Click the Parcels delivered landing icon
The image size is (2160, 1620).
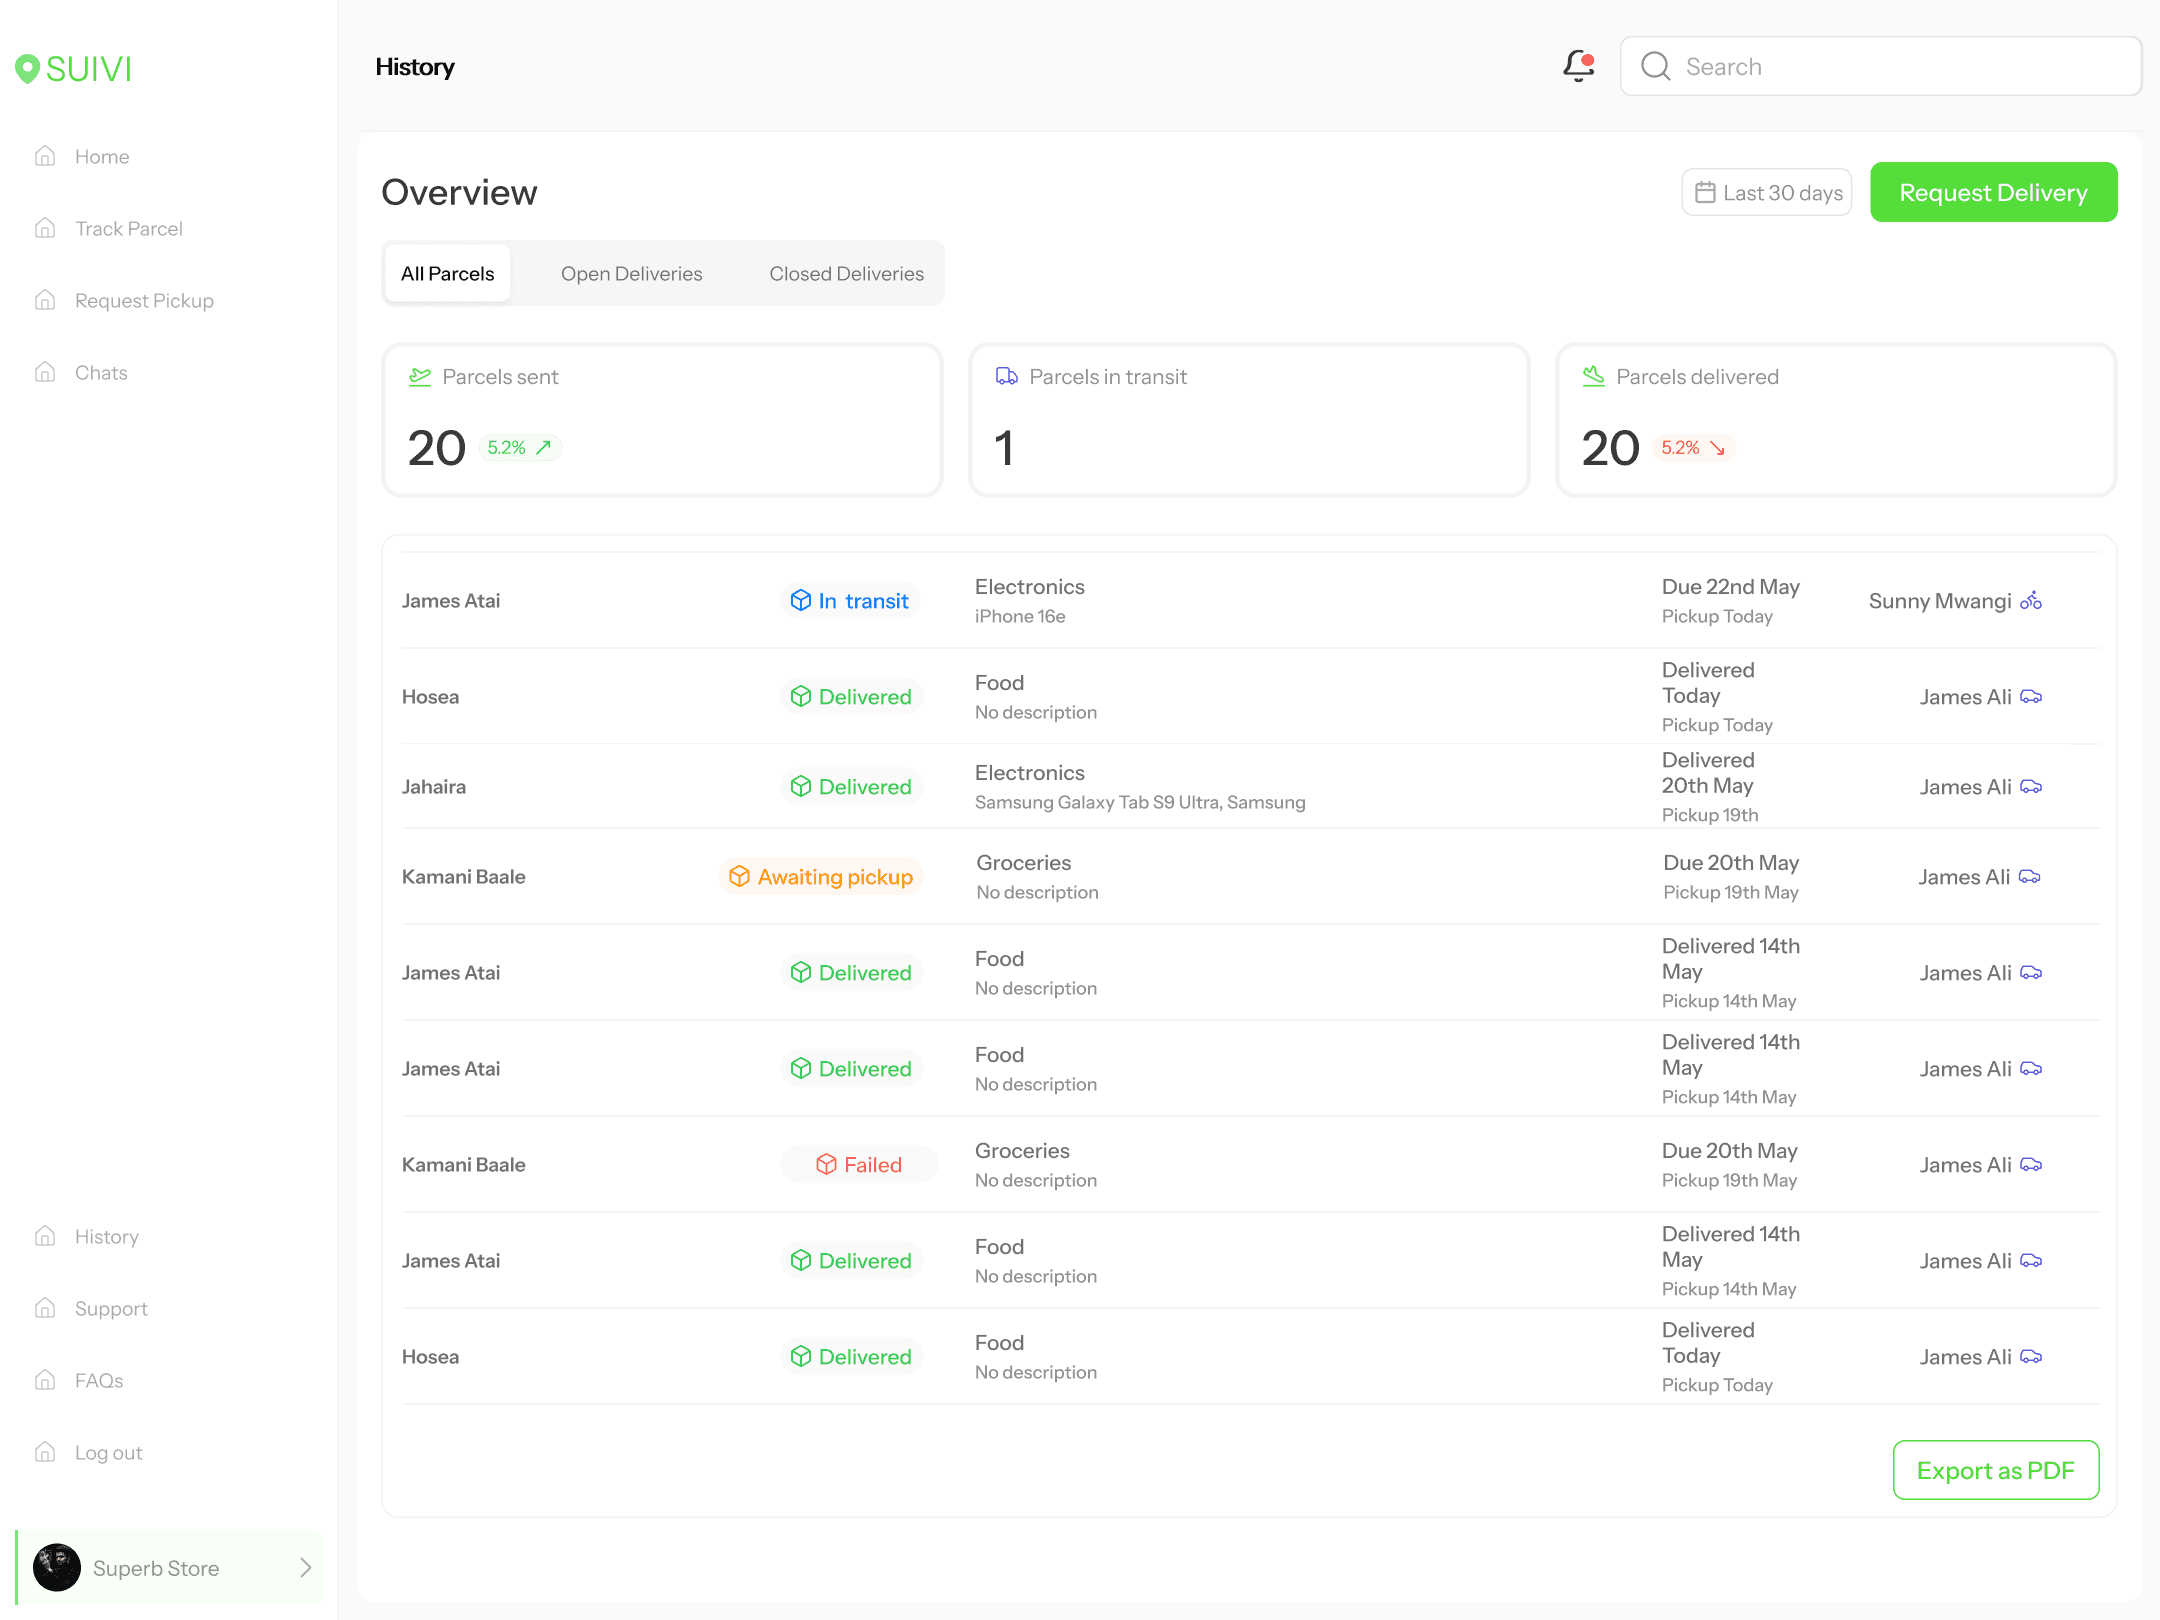(1593, 377)
